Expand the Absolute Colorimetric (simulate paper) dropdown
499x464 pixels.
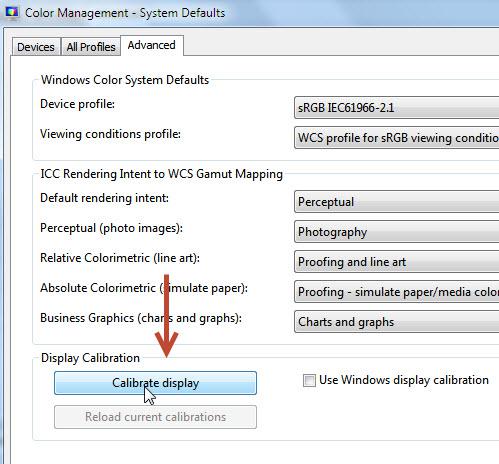396,292
